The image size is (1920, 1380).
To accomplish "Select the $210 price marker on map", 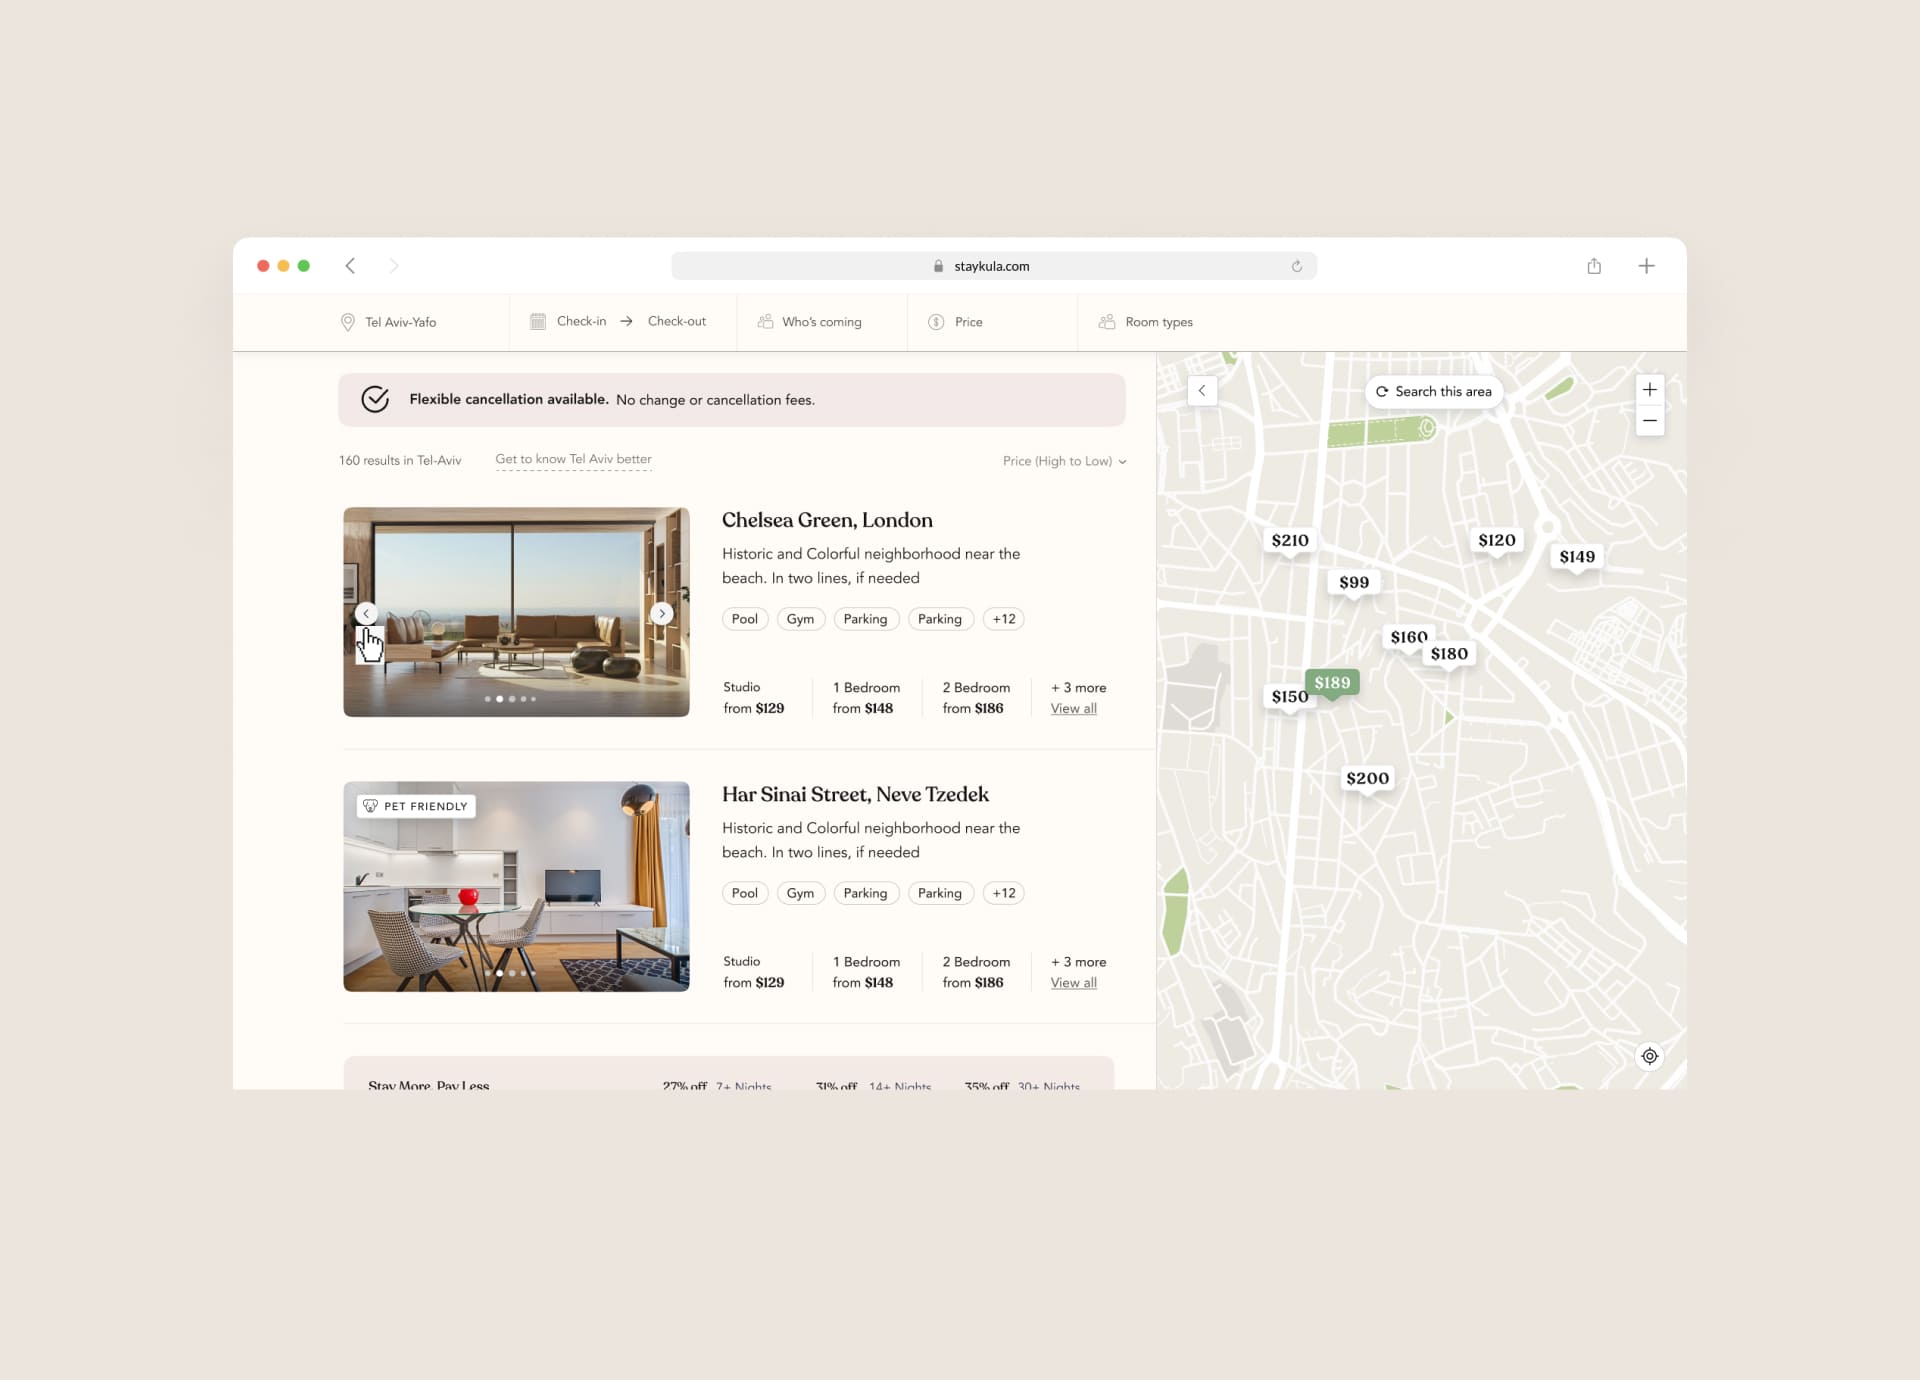I will 1289,541.
